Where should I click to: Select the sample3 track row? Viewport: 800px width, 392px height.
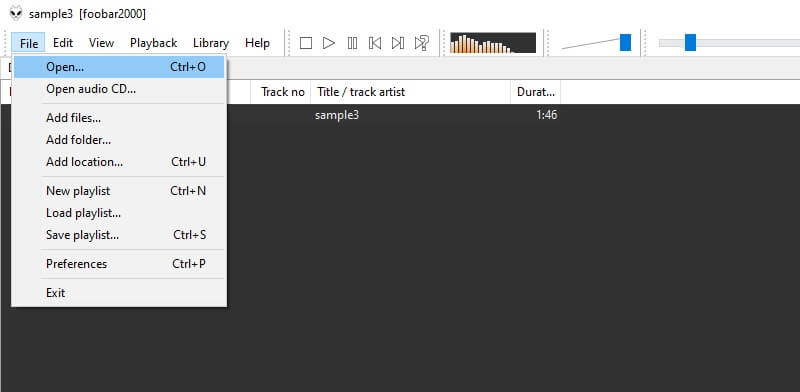click(x=401, y=115)
